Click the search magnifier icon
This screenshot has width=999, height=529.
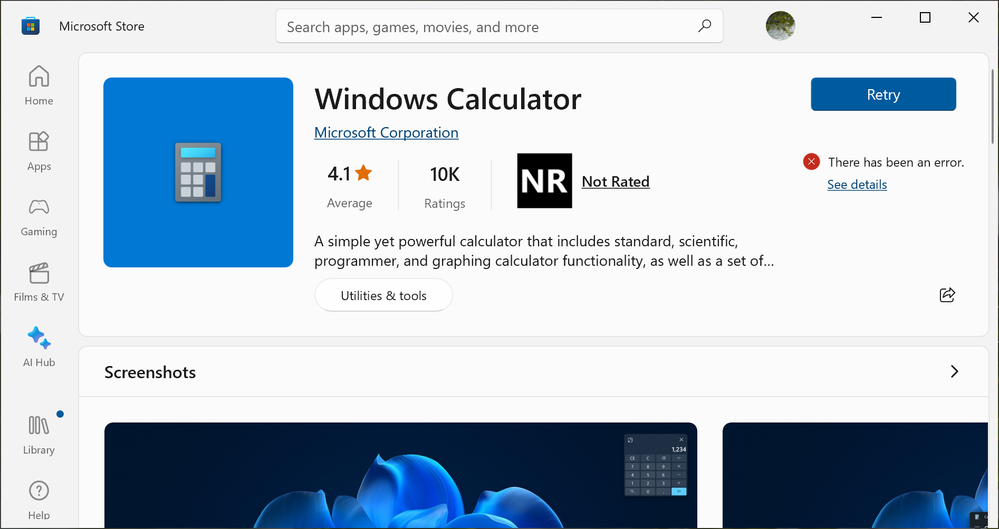[x=704, y=26]
